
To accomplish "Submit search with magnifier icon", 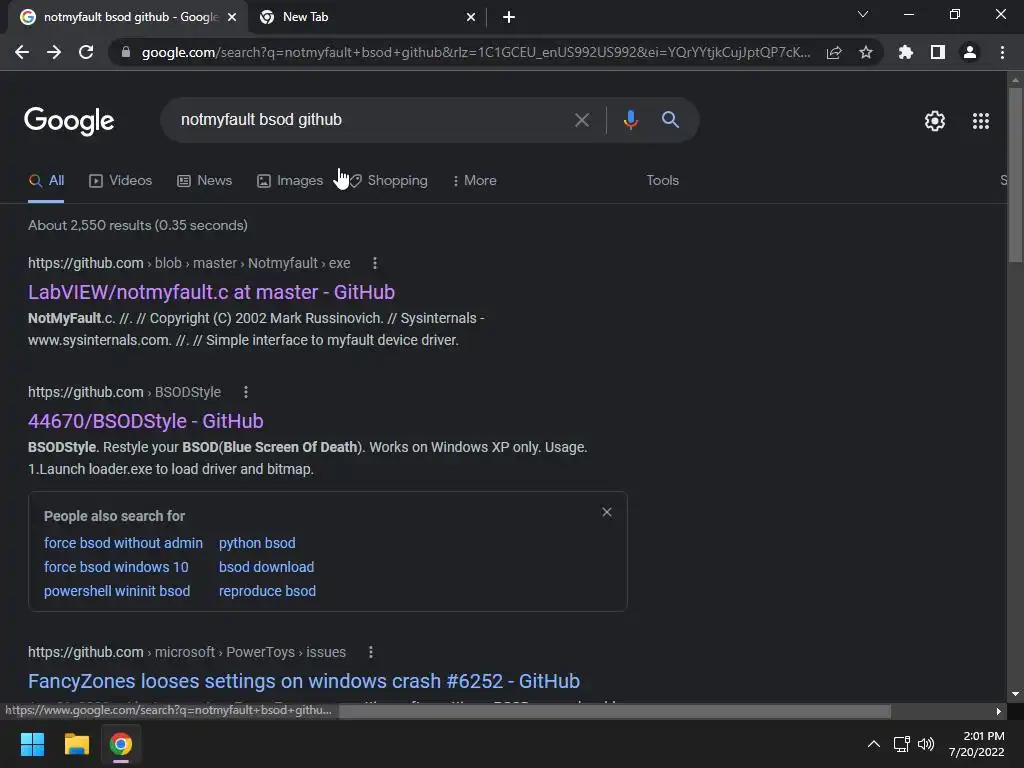I will [x=670, y=120].
